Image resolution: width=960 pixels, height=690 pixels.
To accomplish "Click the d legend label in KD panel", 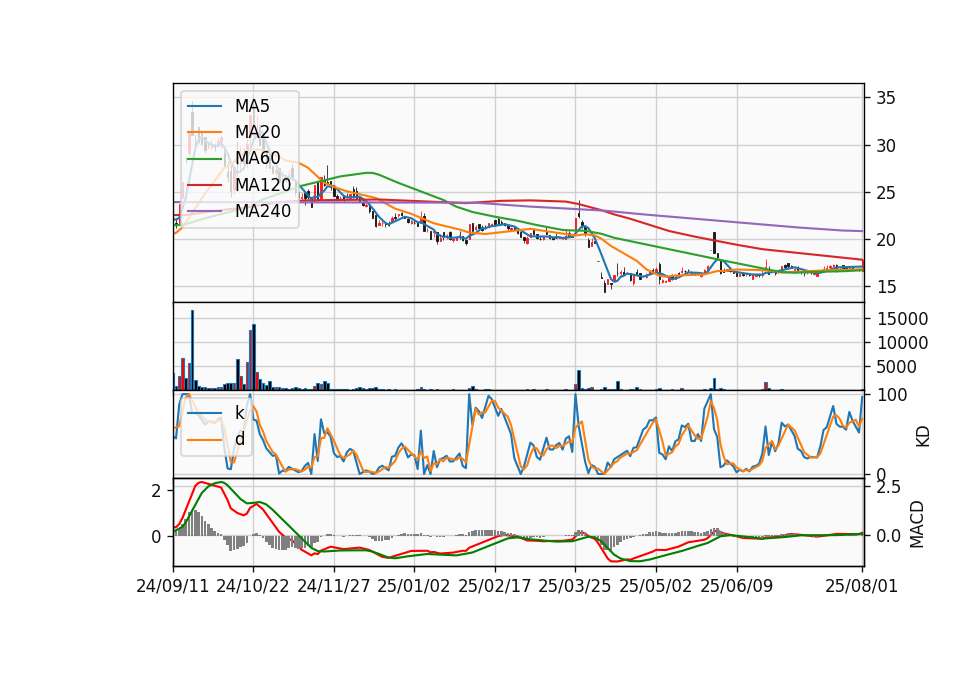I will pos(239,439).
